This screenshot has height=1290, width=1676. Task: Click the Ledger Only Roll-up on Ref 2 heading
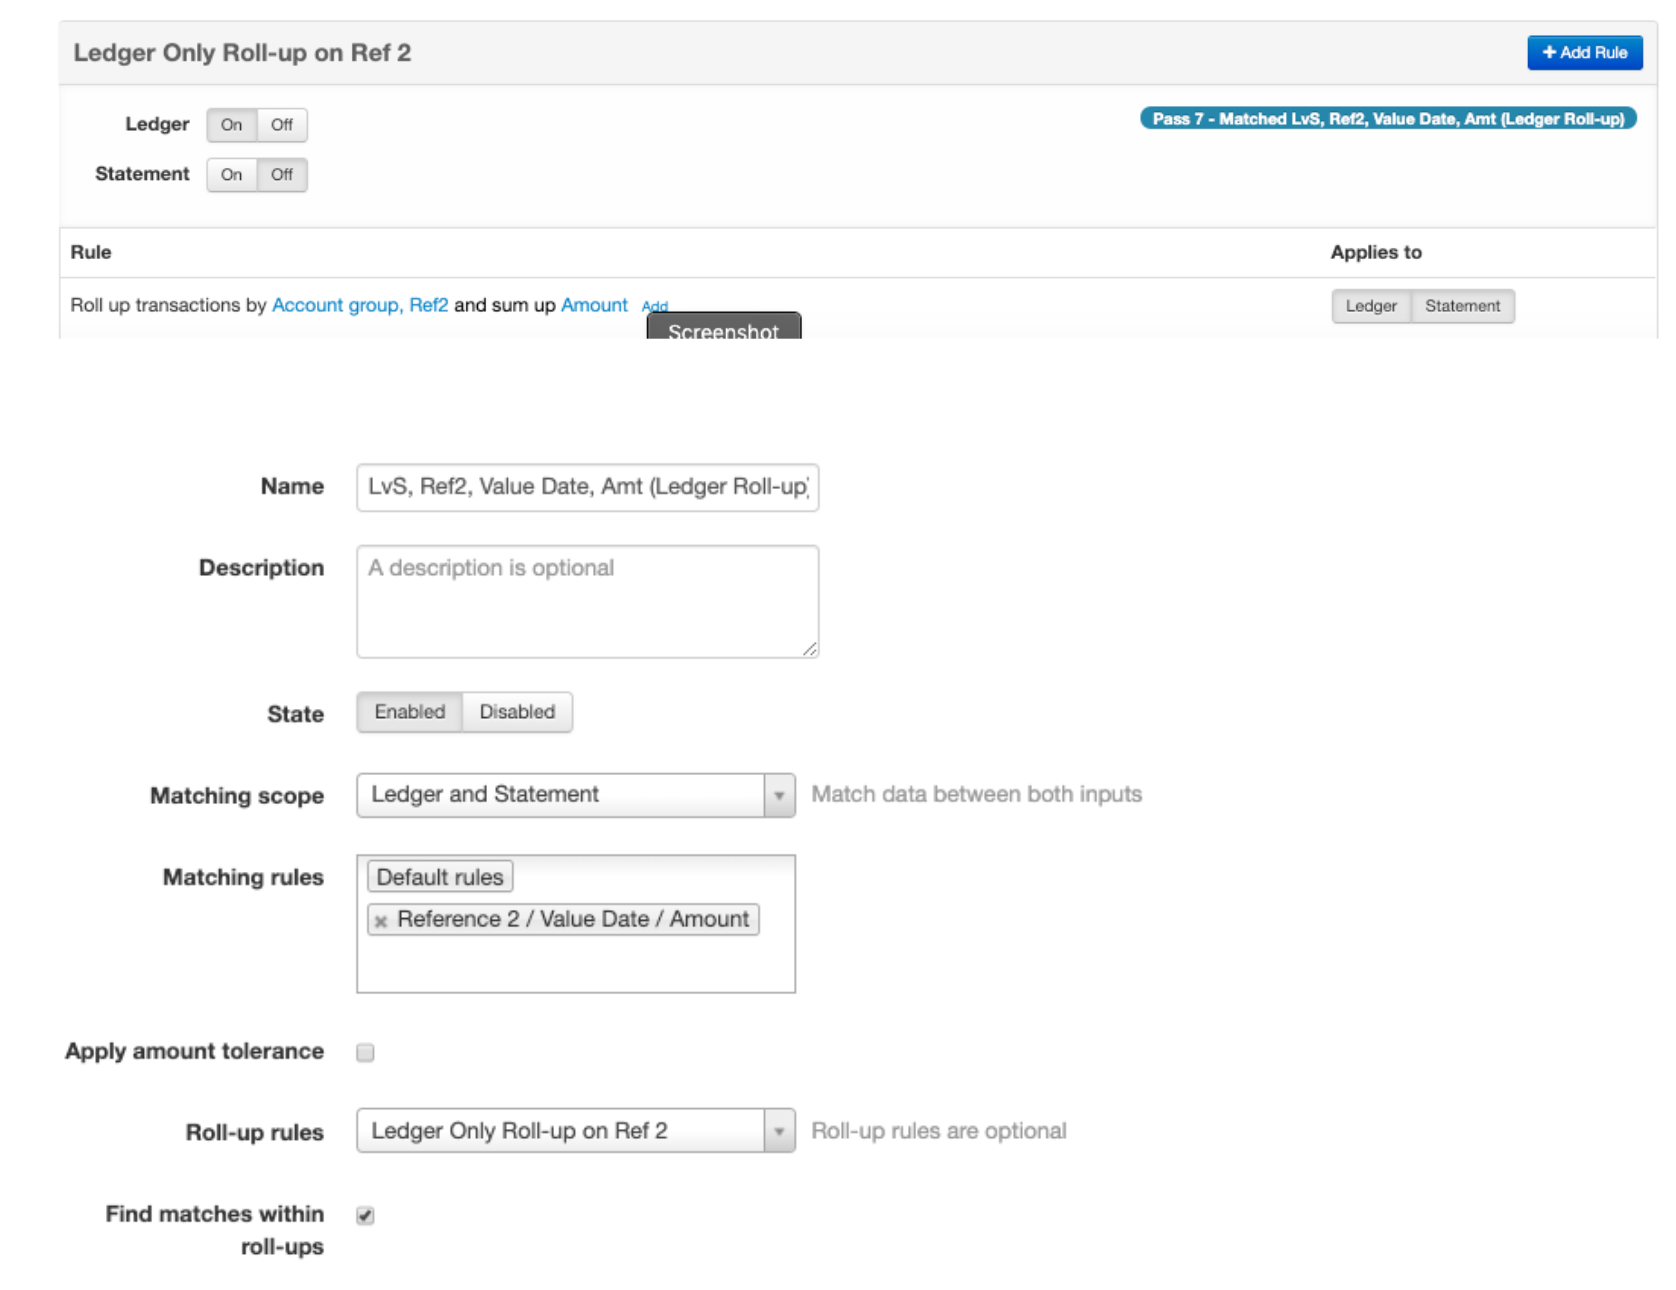(242, 53)
